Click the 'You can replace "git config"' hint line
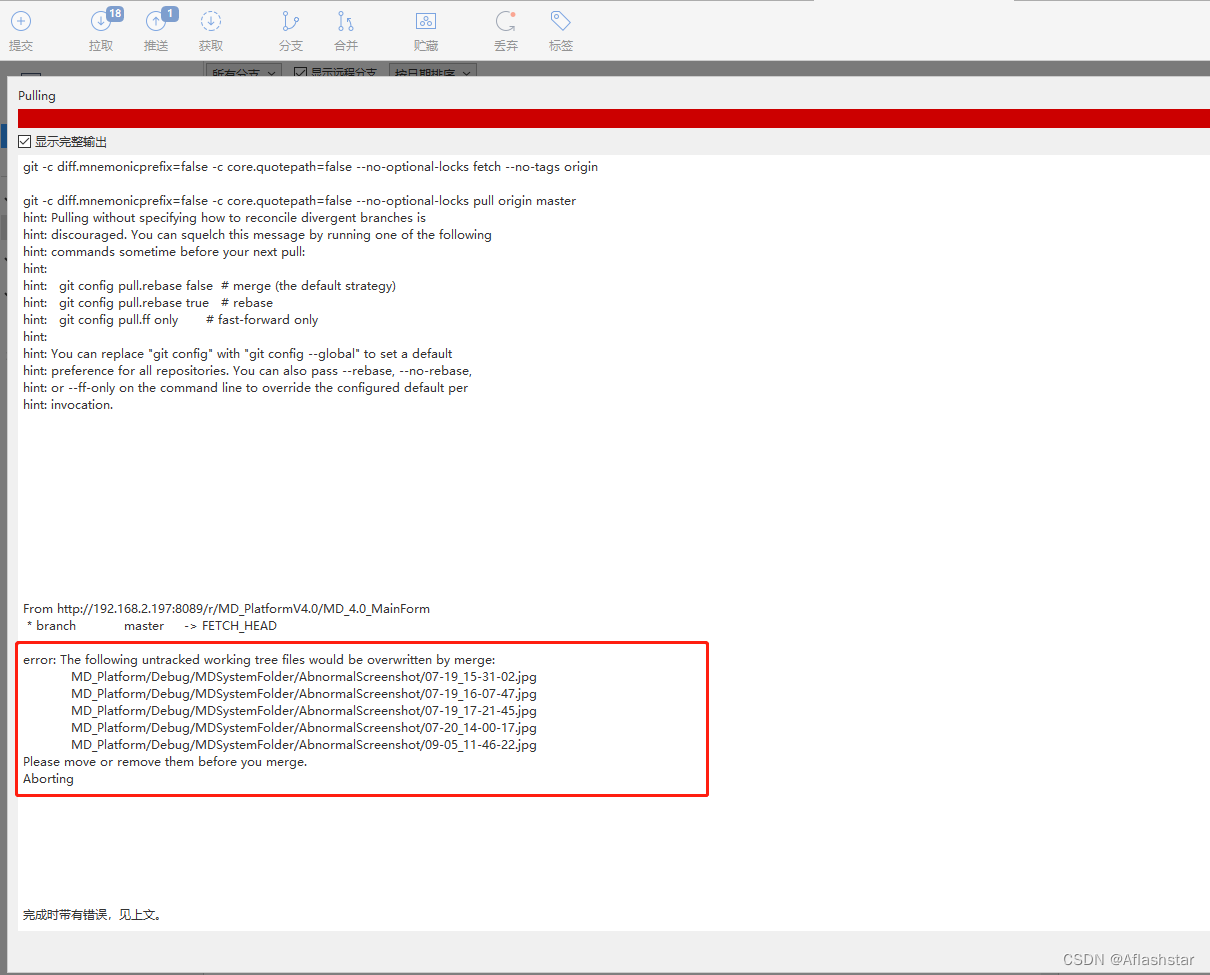Screen dimensions: 1210x975 click(238, 353)
